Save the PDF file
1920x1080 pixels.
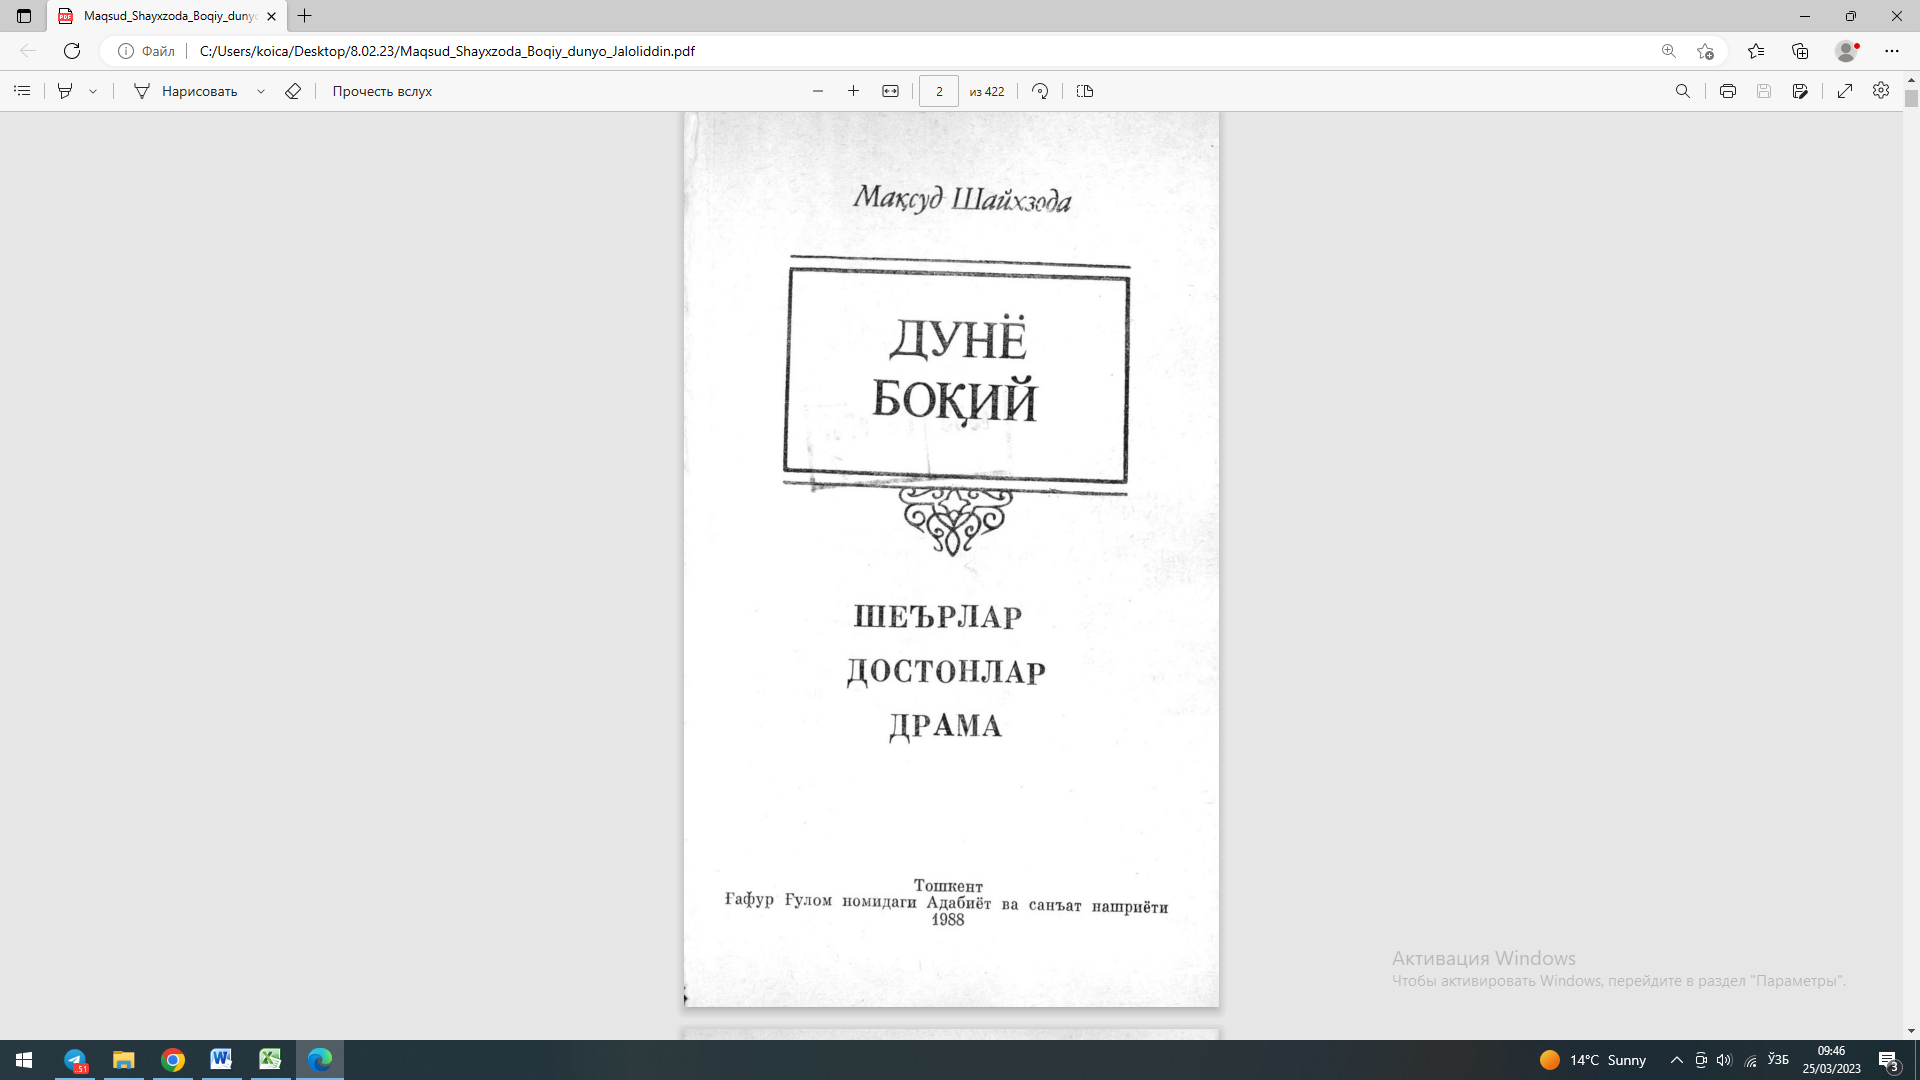tap(1764, 91)
